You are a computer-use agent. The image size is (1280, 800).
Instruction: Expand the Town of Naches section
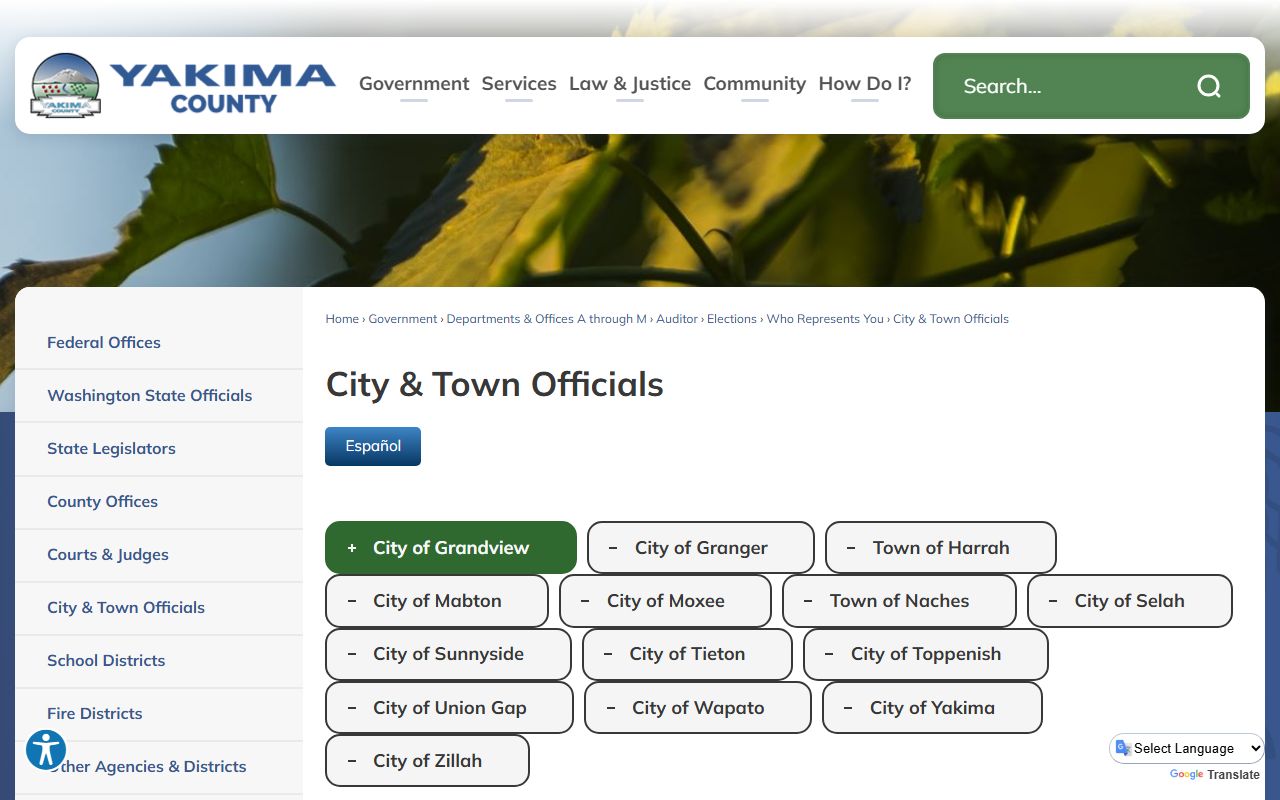(899, 601)
